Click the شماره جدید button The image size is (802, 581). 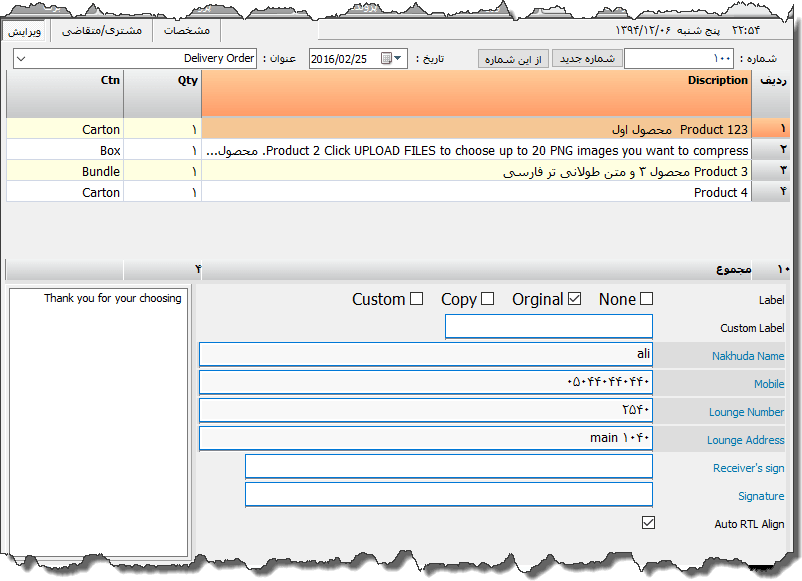click(587, 59)
